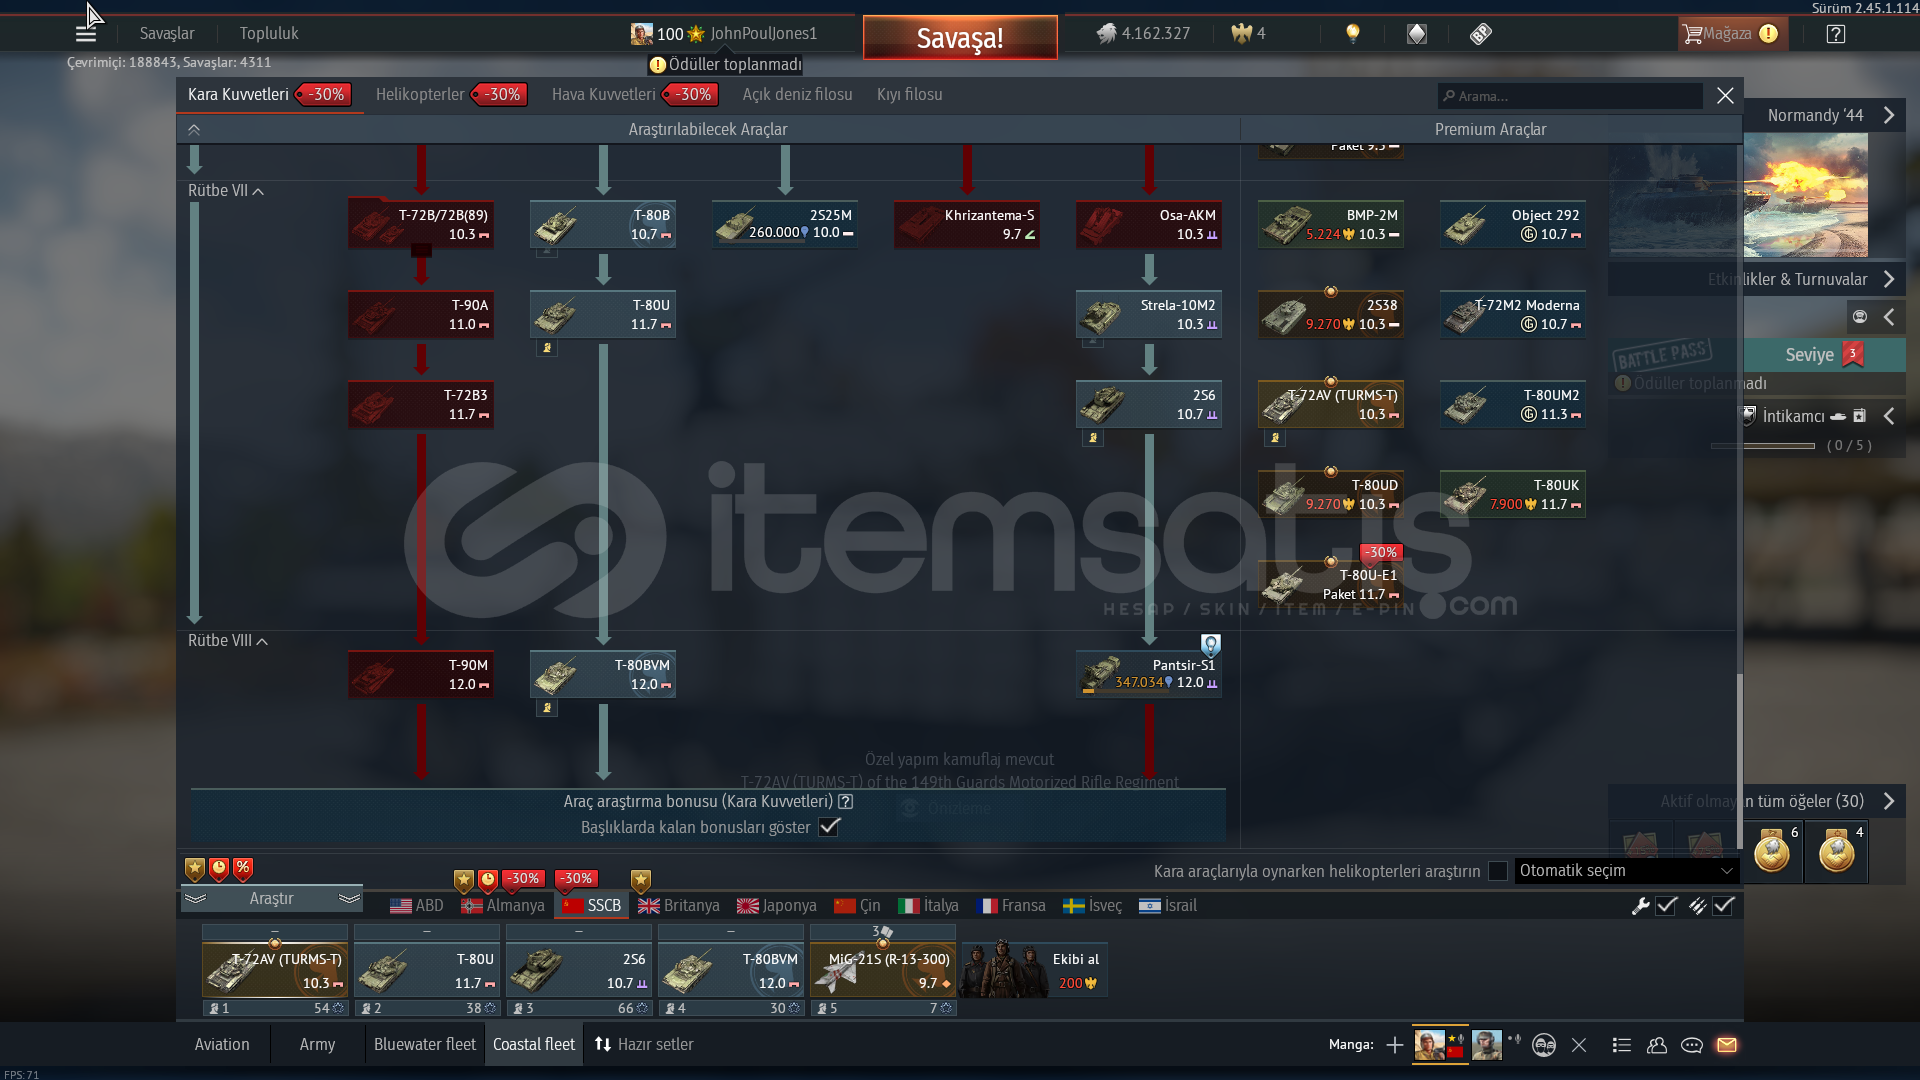Screen dimensions: 1920x1080
Task: Select the 2S25M vehicle card
Action: coord(785,224)
